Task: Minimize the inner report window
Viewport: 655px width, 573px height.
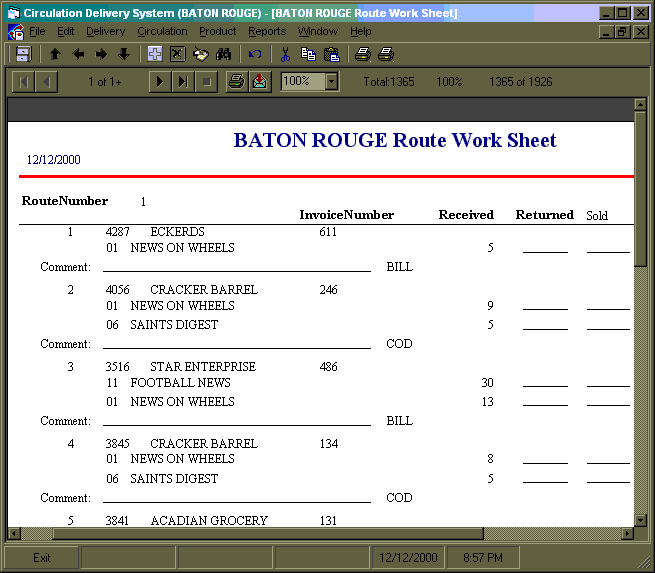Action: [607, 32]
